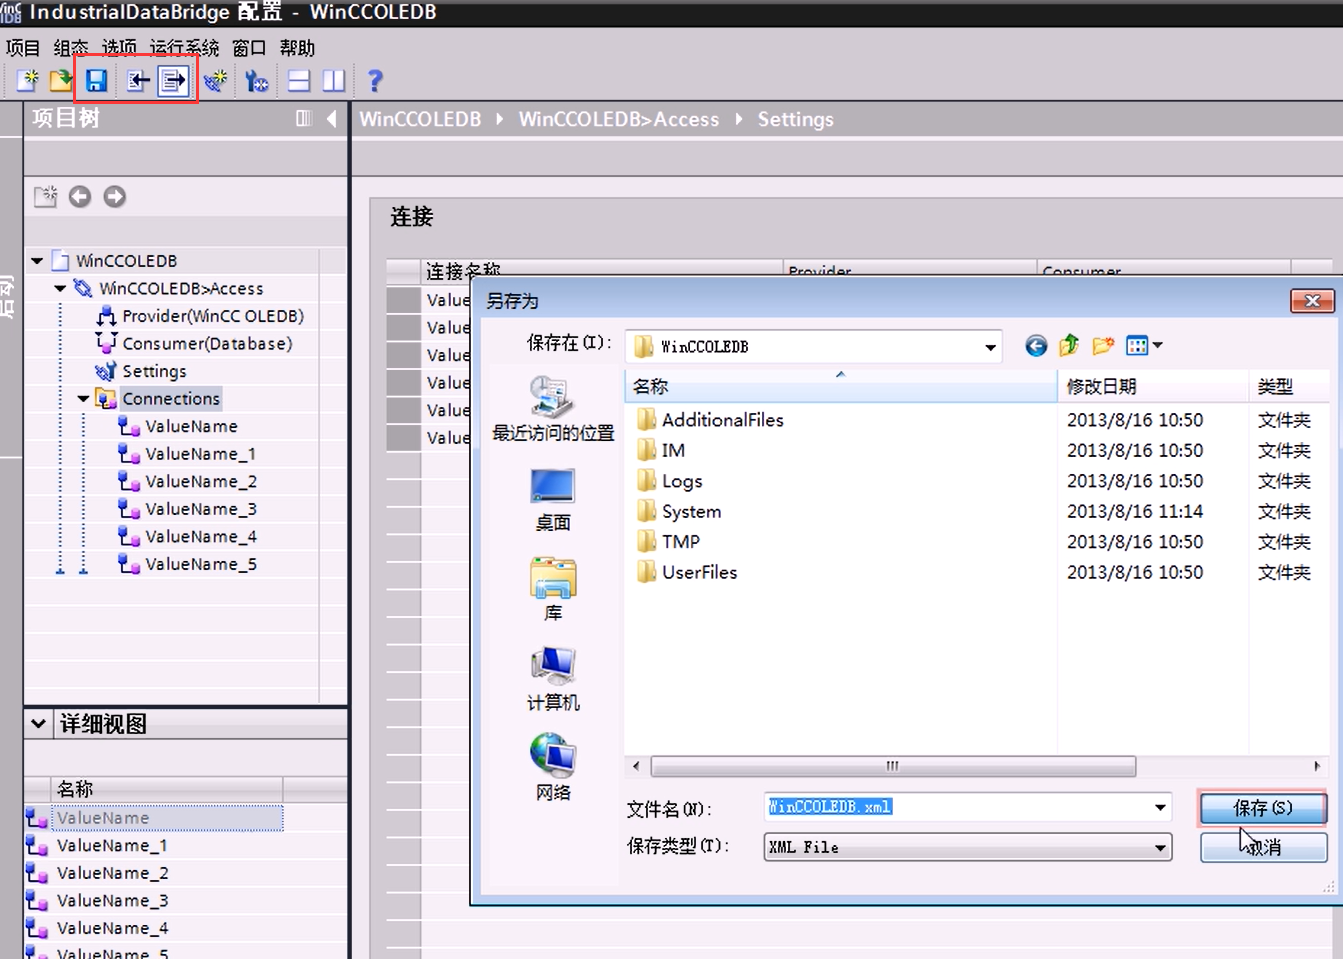Open the 选项 menu
This screenshot has width=1343, height=959.
[x=119, y=48]
